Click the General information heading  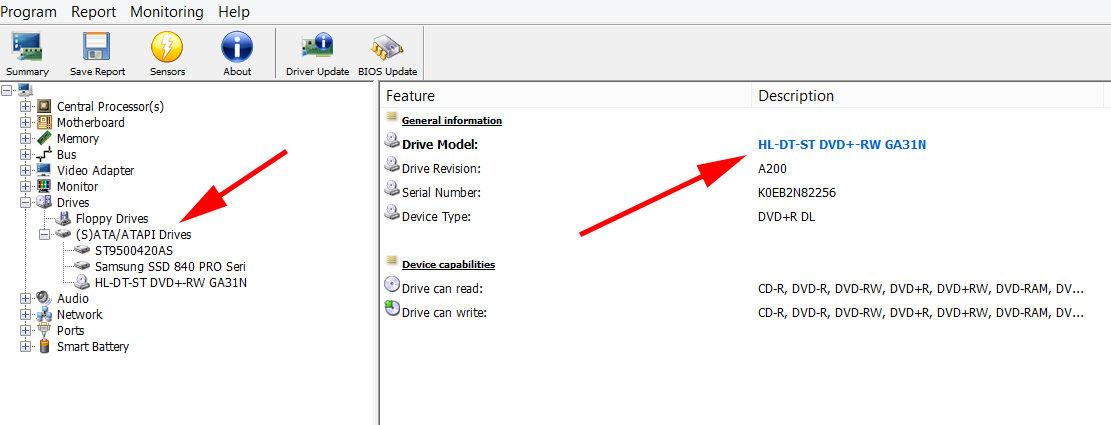click(x=452, y=120)
